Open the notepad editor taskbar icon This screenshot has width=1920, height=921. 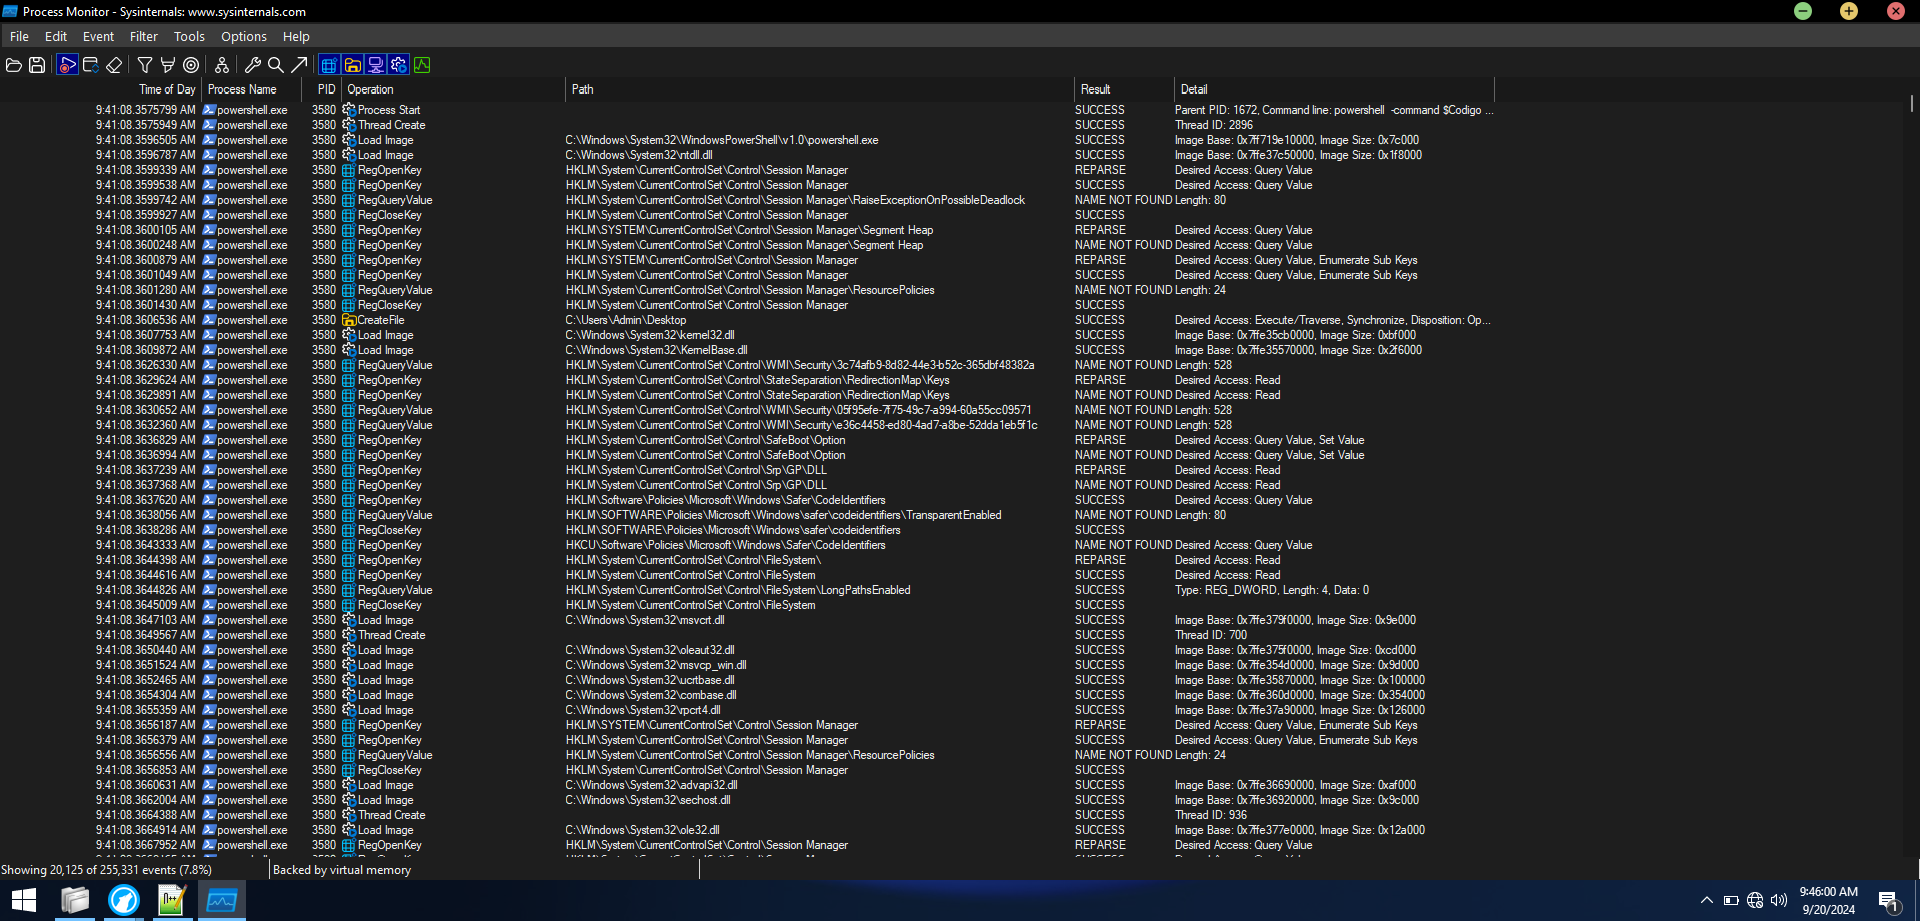[172, 900]
